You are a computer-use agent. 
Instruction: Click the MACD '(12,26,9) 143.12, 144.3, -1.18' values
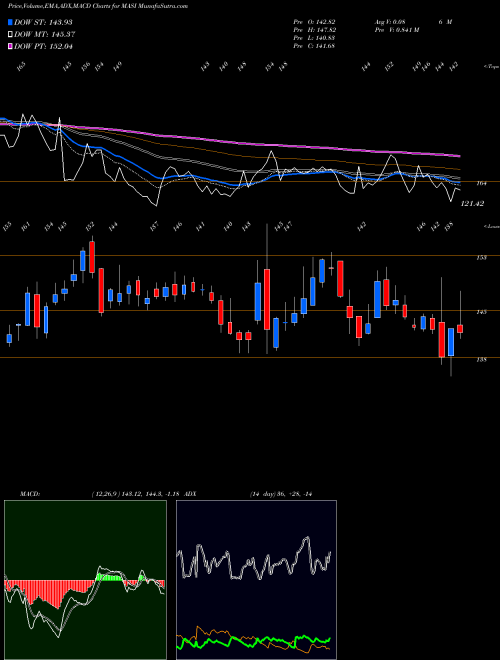[136, 494]
